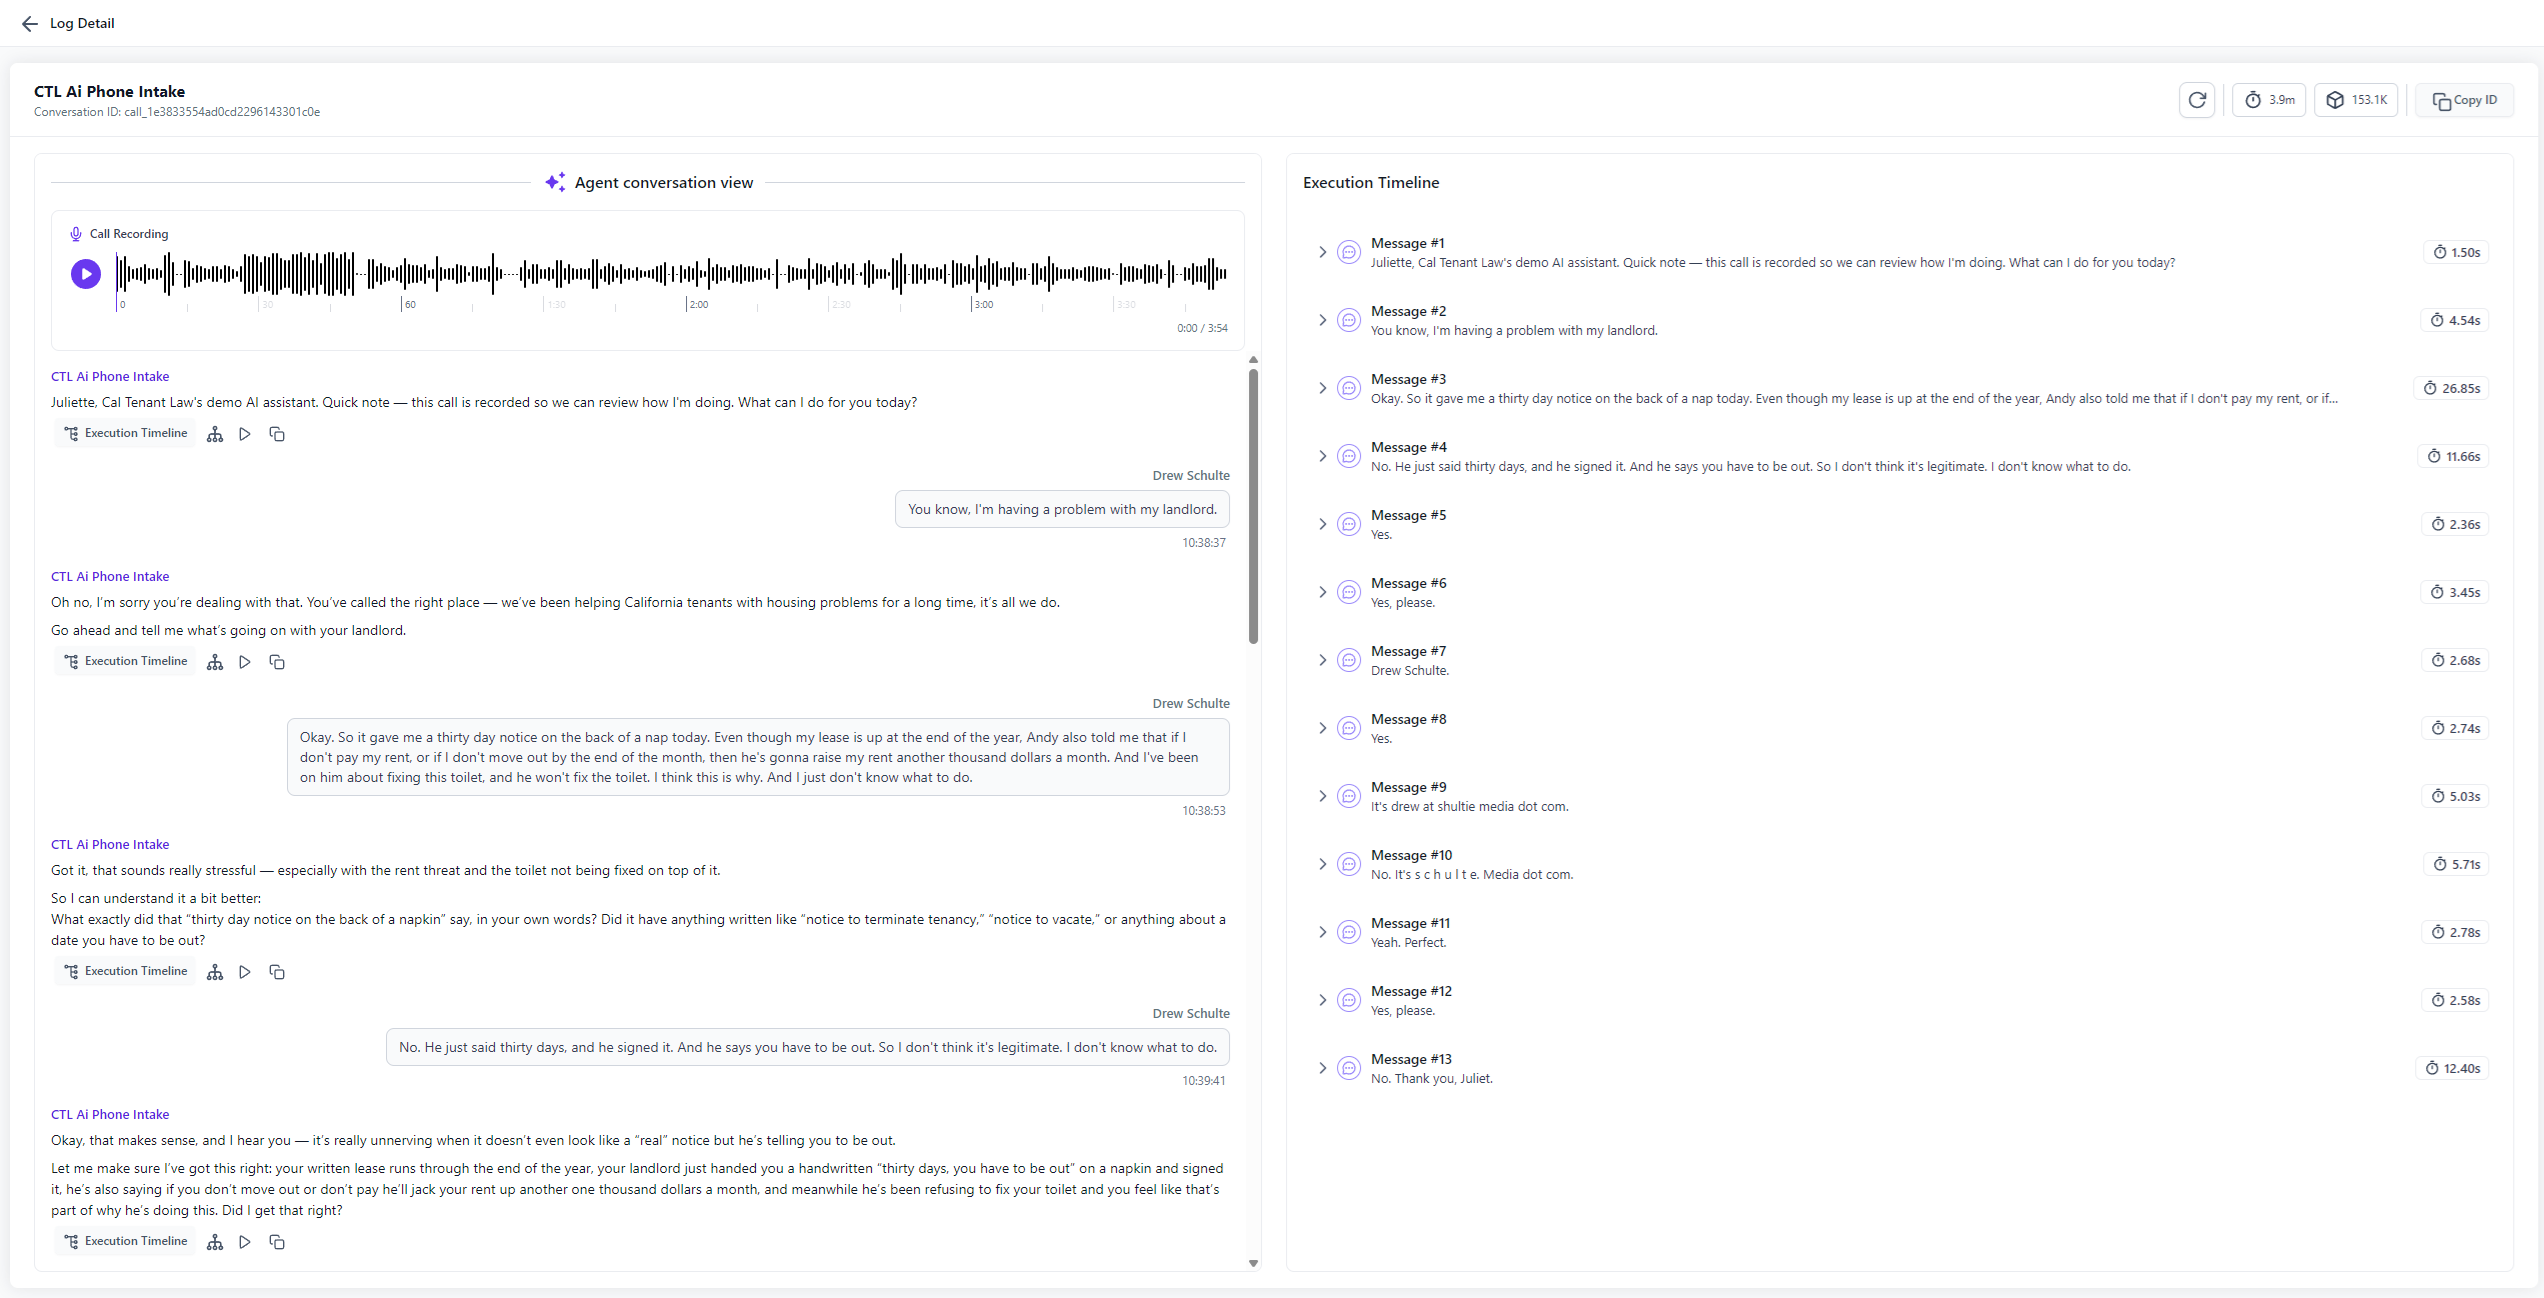Expand Message #3 in Execution Timeline
This screenshot has height=1298, width=2544.
pos(1322,388)
